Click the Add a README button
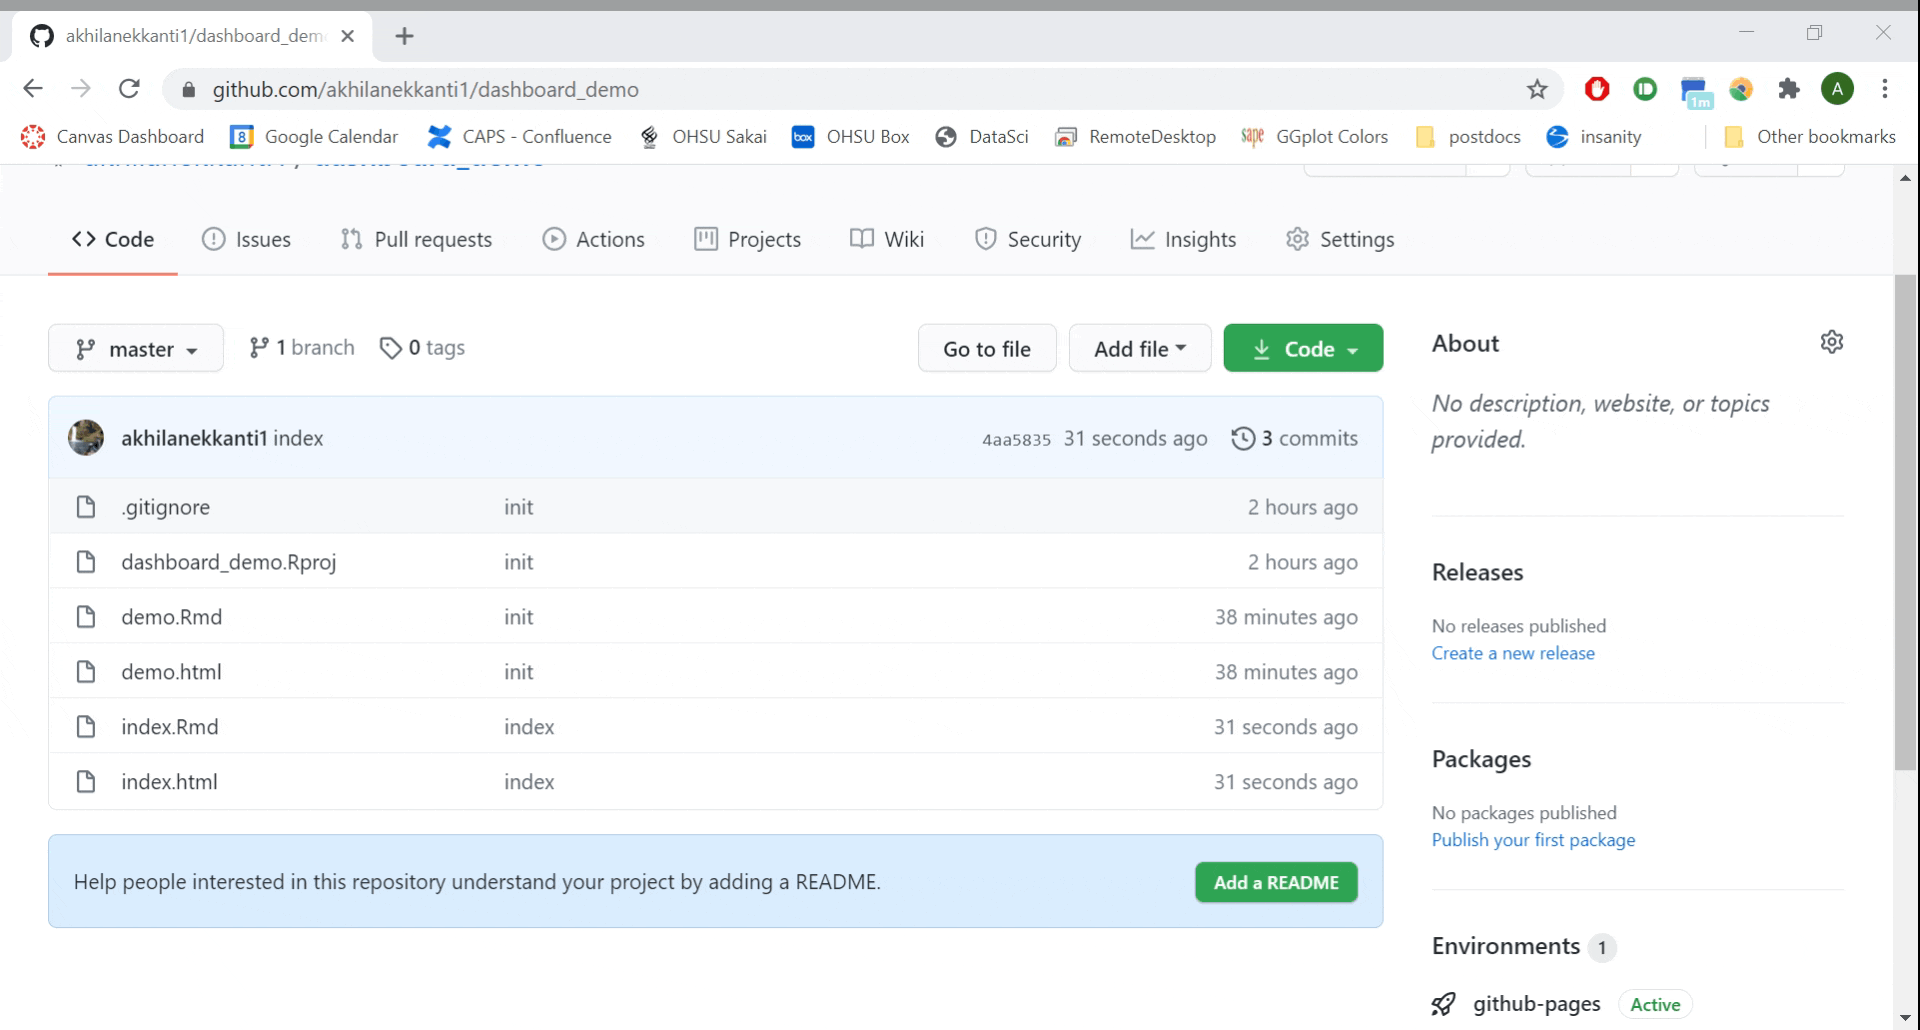 coord(1276,883)
